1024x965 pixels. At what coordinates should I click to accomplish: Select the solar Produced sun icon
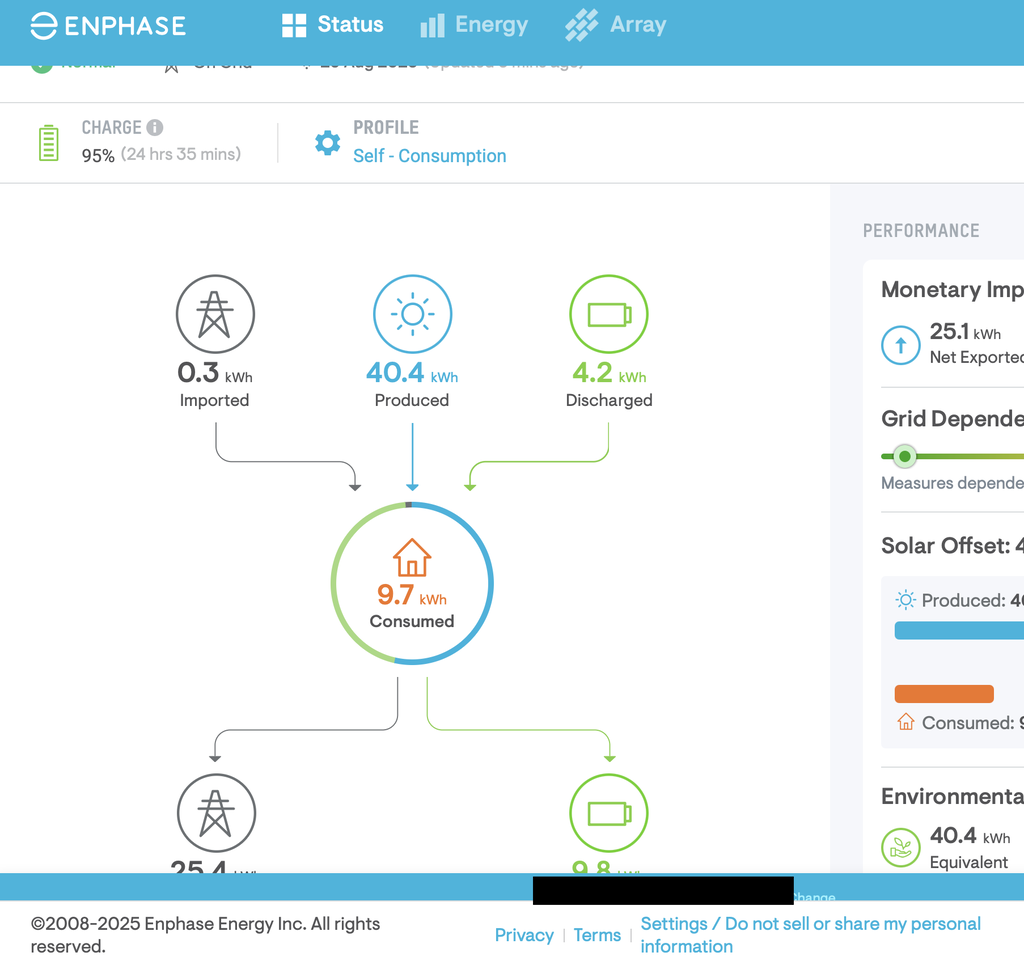(x=412, y=314)
